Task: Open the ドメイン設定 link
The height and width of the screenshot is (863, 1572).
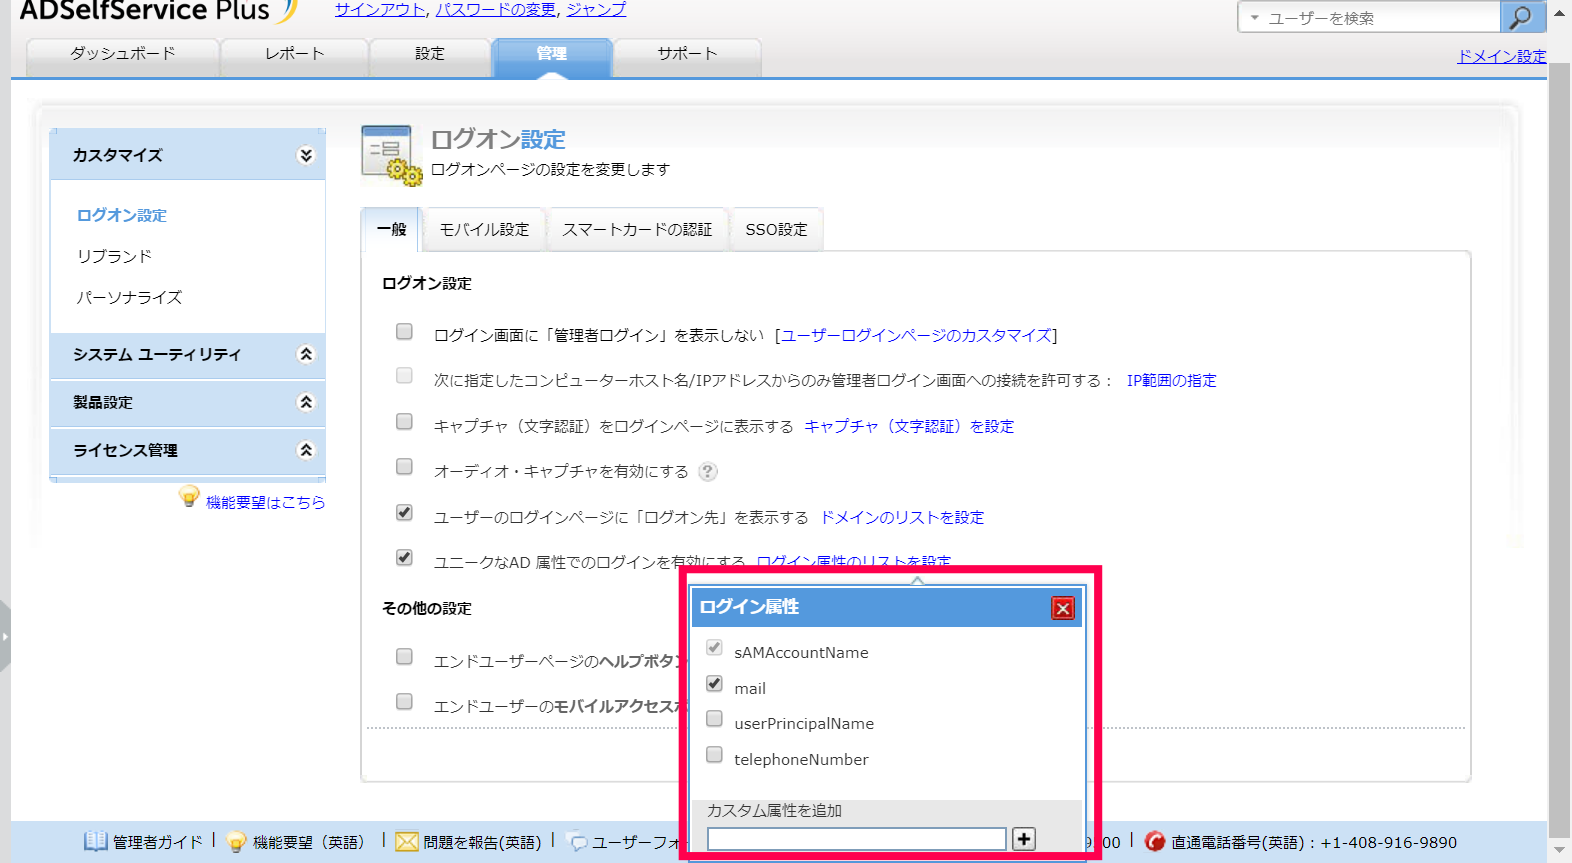Action: [x=1502, y=56]
